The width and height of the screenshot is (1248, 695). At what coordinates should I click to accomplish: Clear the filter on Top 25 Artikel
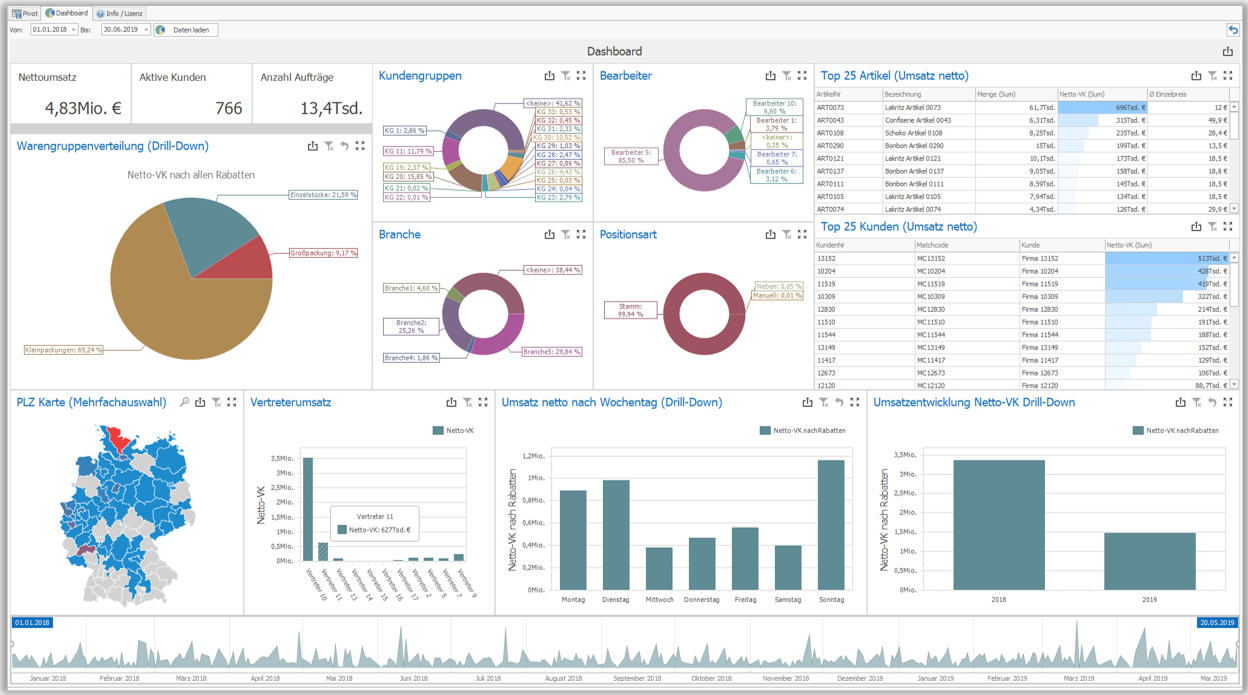click(1212, 76)
